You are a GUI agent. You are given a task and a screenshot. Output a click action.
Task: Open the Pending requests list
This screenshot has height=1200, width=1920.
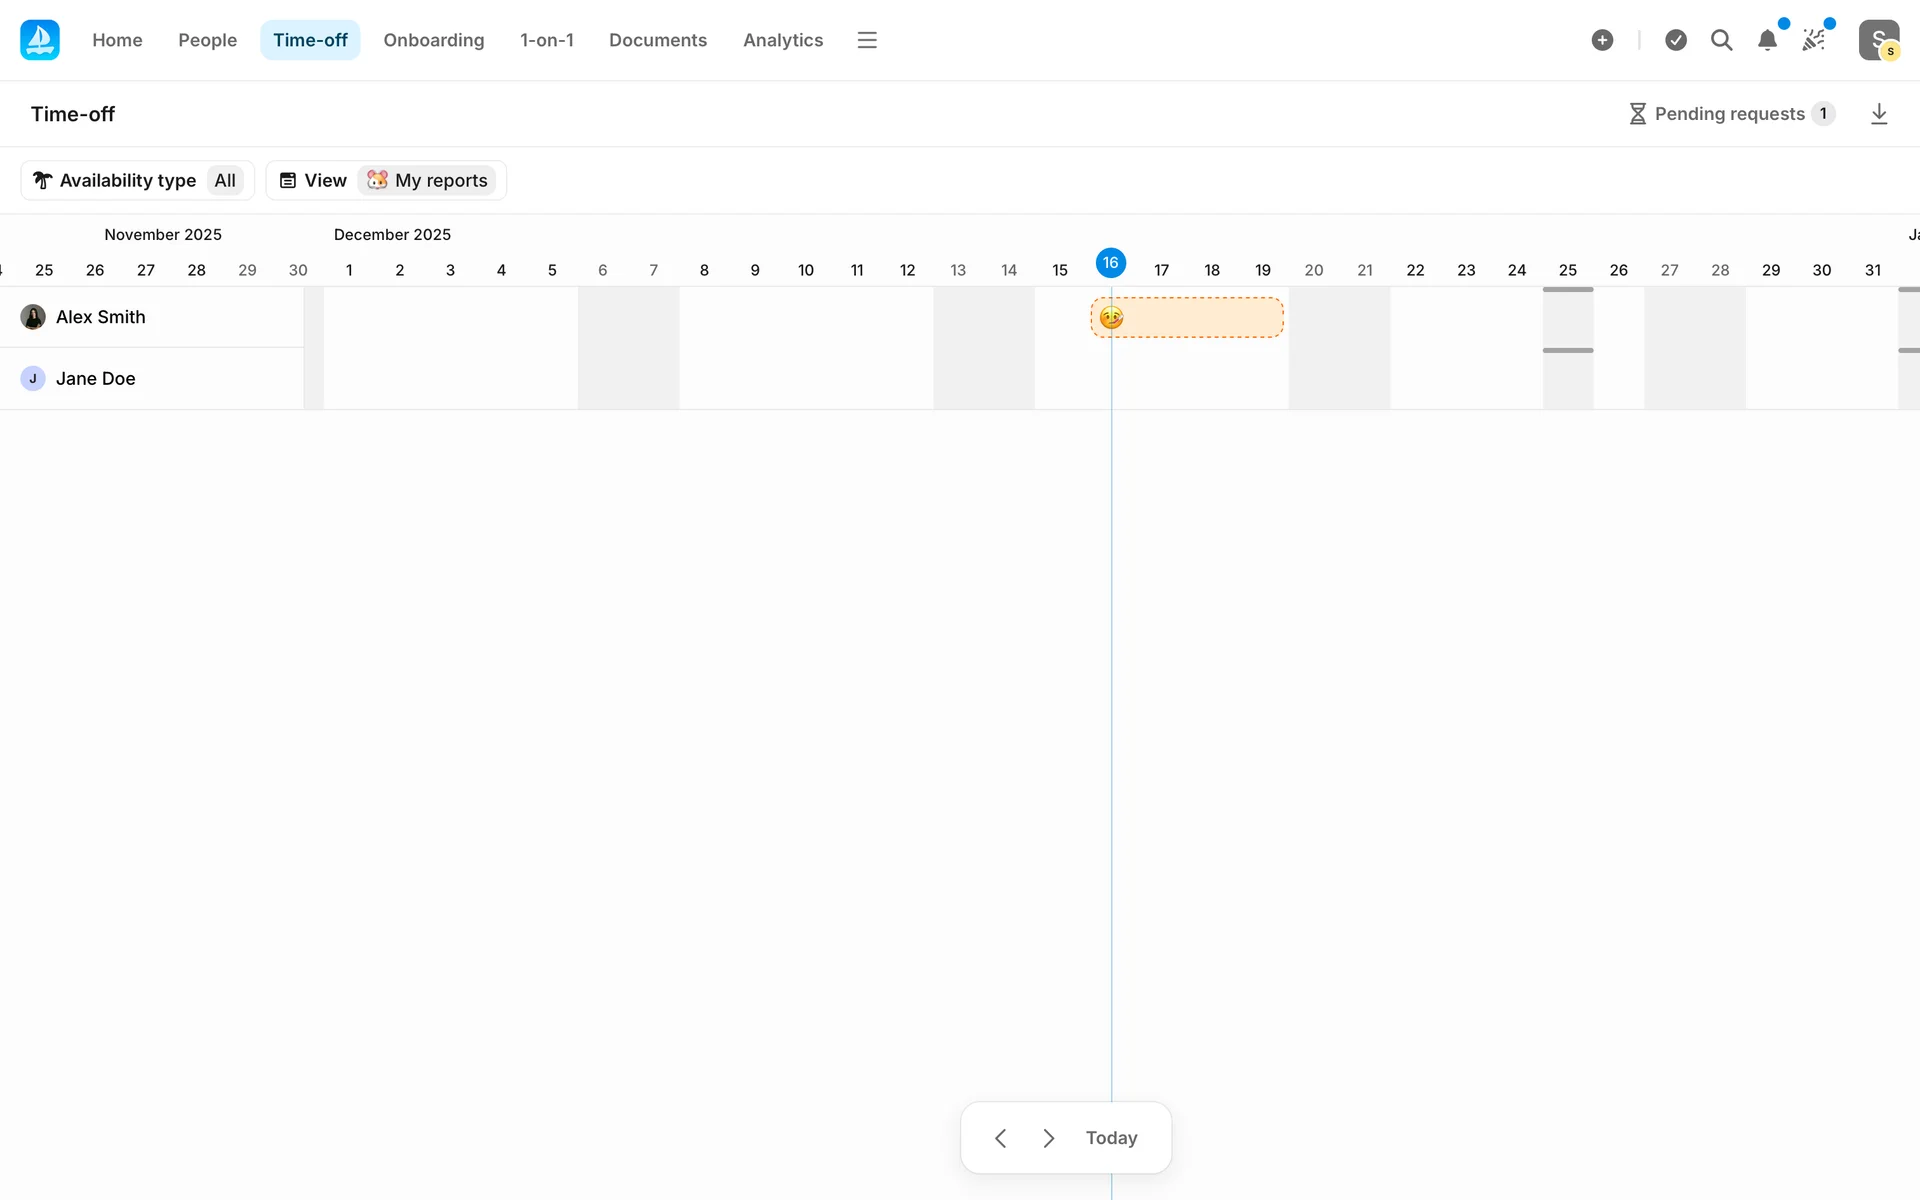[1731, 114]
